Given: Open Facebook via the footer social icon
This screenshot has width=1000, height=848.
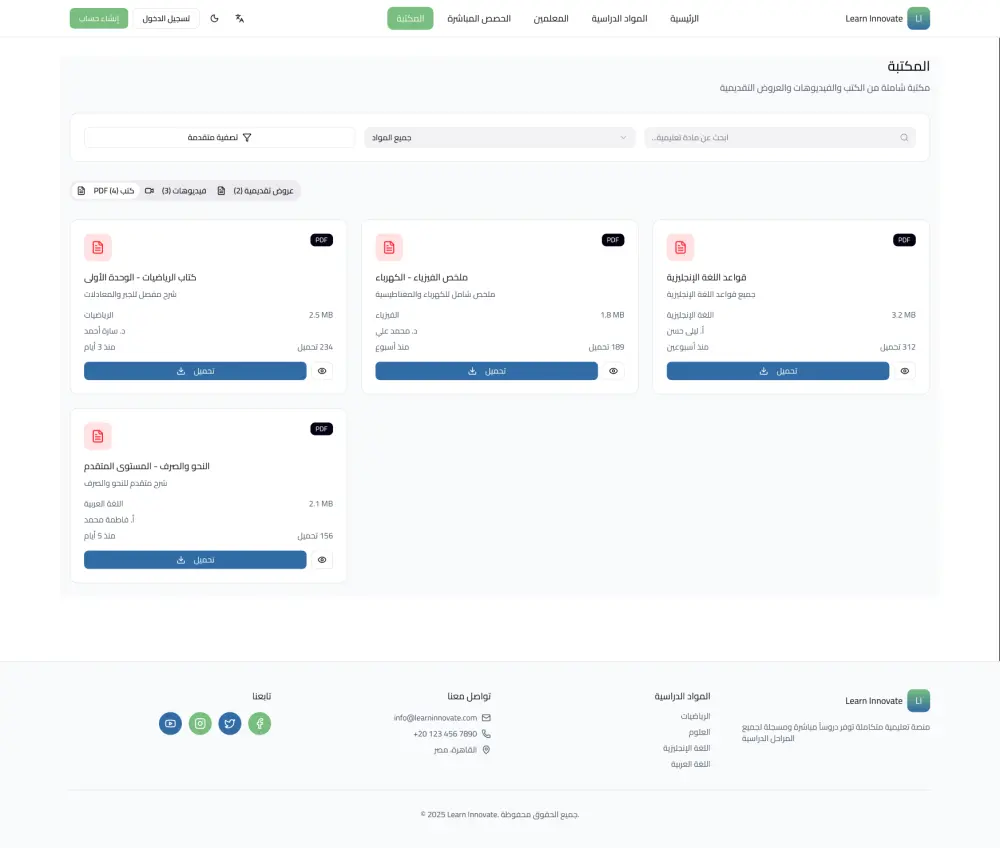Looking at the screenshot, I should click(x=260, y=723).
